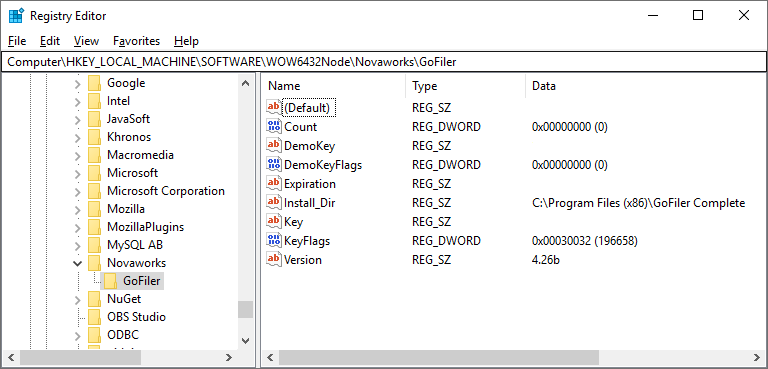Click the Khronos folder icon
This screenshot has height=369, width=768.
(95, 137)
